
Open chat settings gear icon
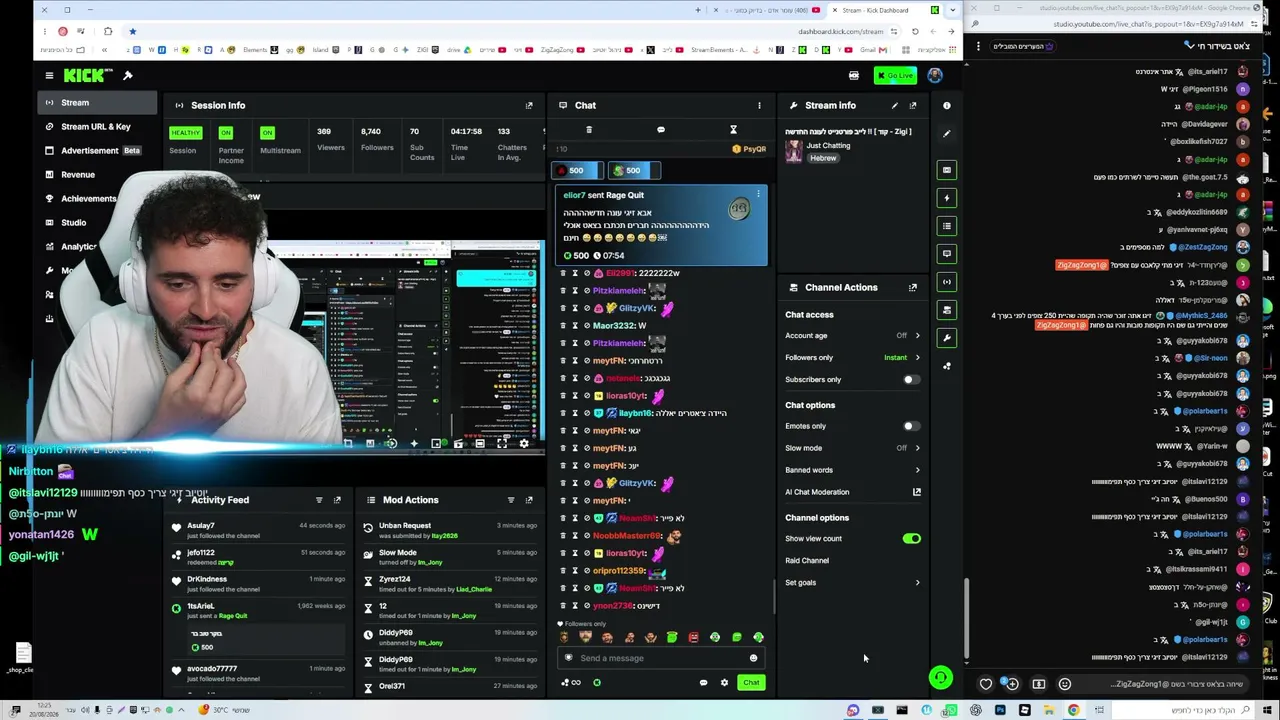coord(724,683)
